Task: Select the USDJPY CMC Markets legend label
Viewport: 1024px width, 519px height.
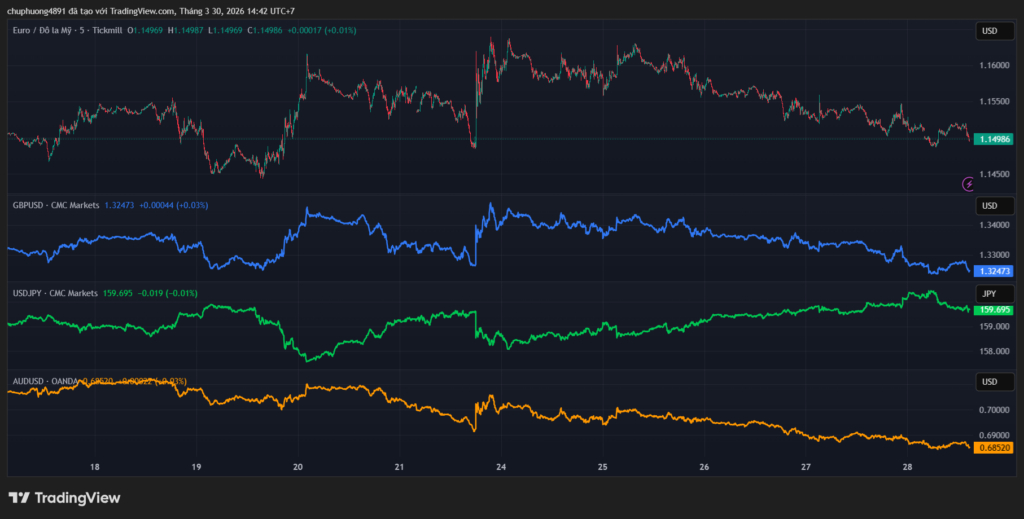Action: [55, 293]
